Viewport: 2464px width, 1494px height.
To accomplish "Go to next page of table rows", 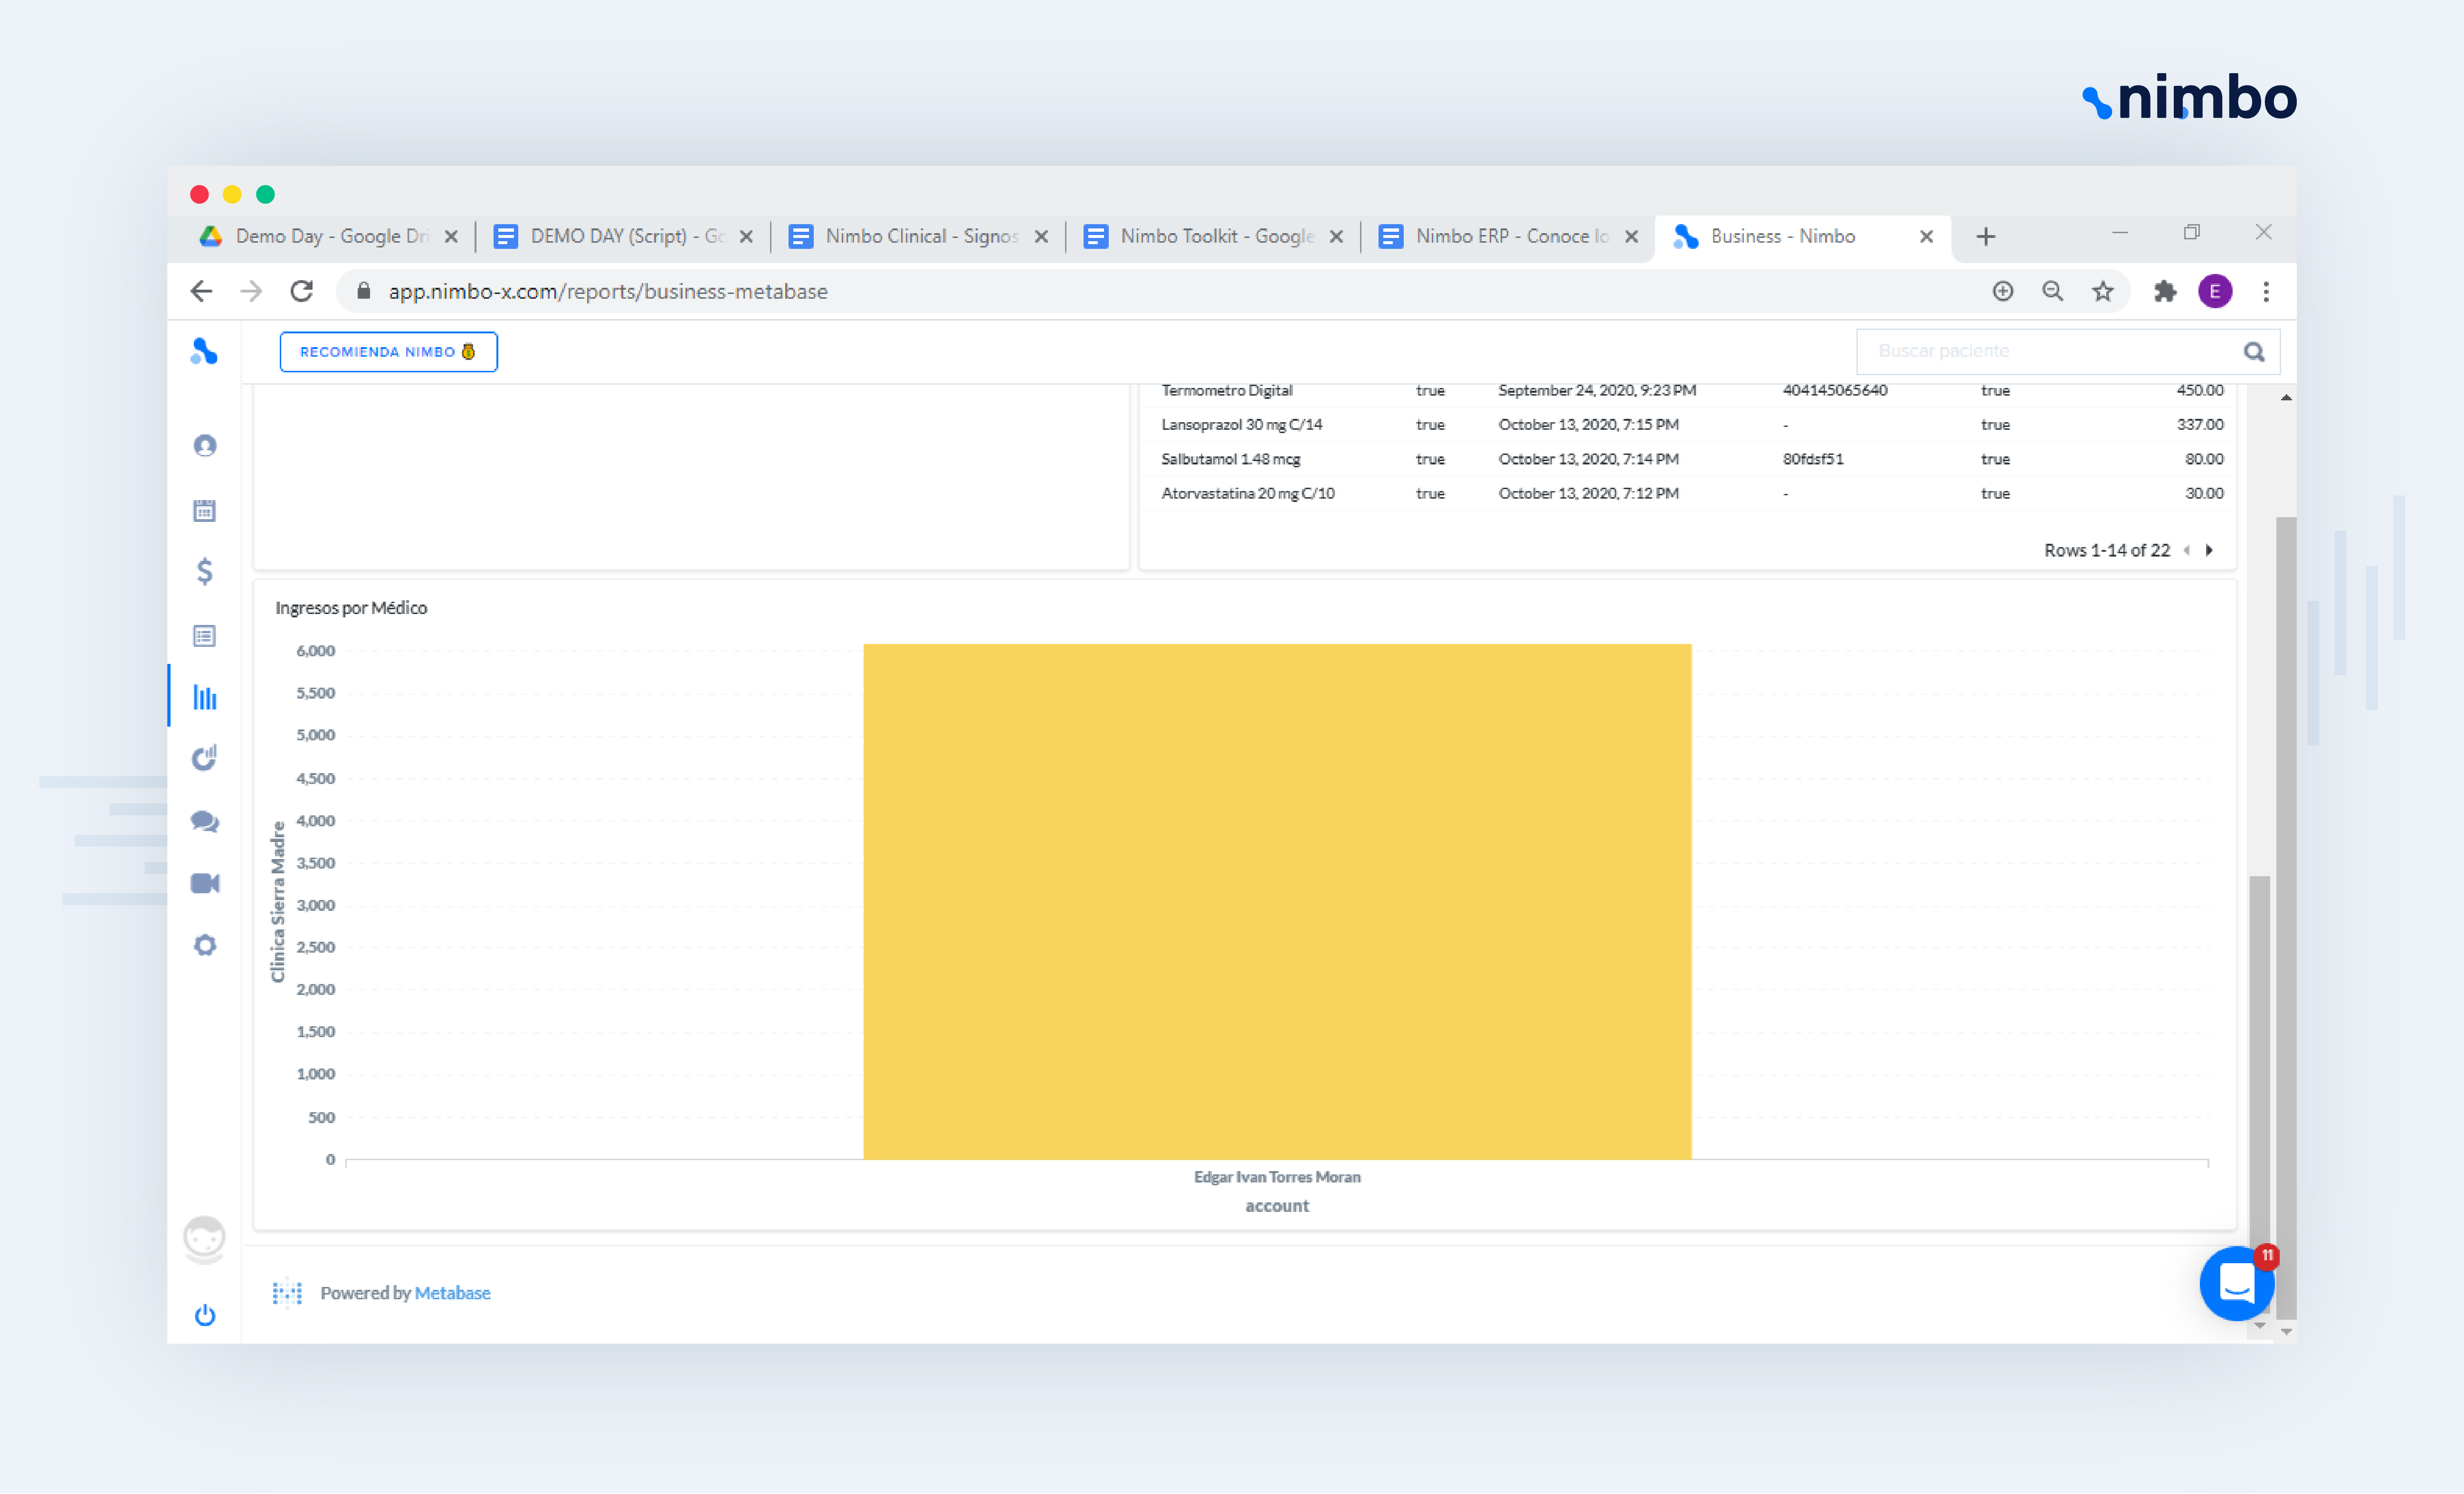I will click(x=2209, y=550).
